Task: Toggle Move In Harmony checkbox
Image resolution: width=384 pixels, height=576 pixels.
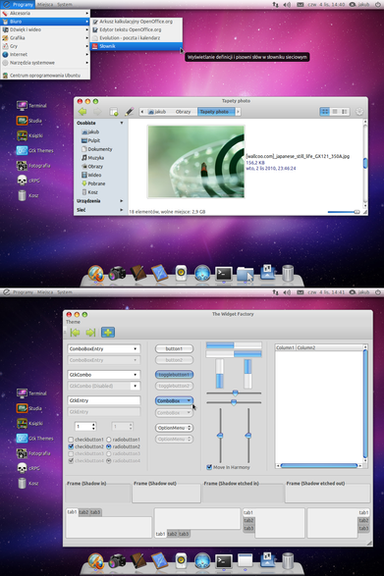Action: pyautogui.click(x=209, y=467)
